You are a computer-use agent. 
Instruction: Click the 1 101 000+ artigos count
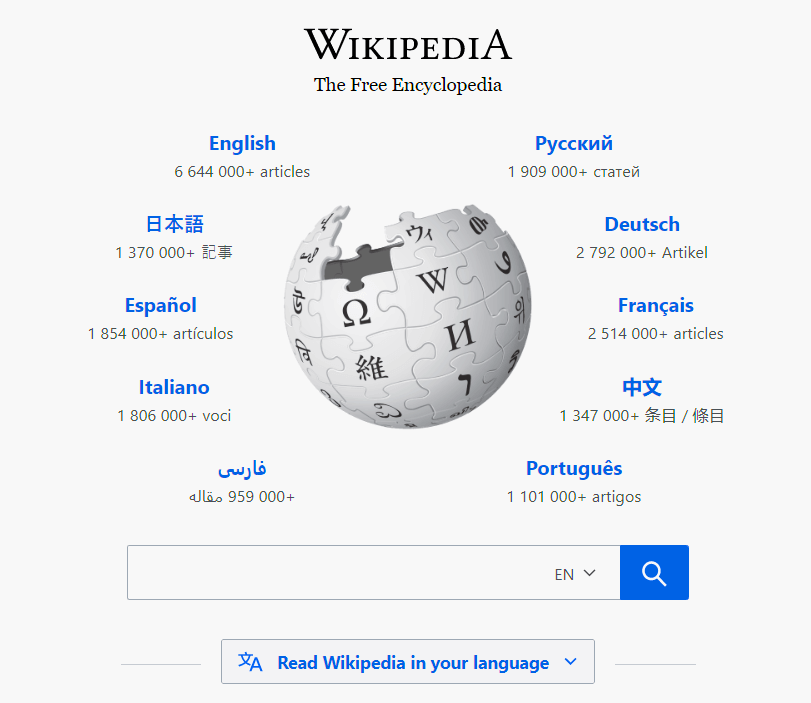[x=574, y=497]
